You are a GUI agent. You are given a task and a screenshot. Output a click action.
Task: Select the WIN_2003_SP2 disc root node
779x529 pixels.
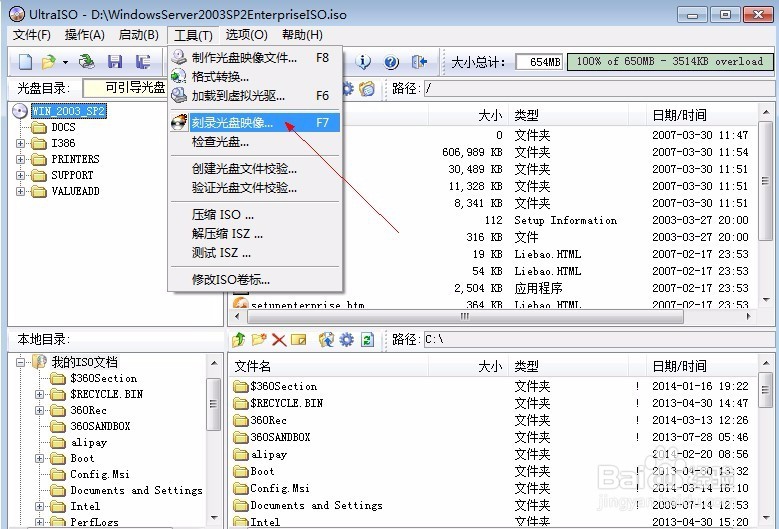click(69, 111)
